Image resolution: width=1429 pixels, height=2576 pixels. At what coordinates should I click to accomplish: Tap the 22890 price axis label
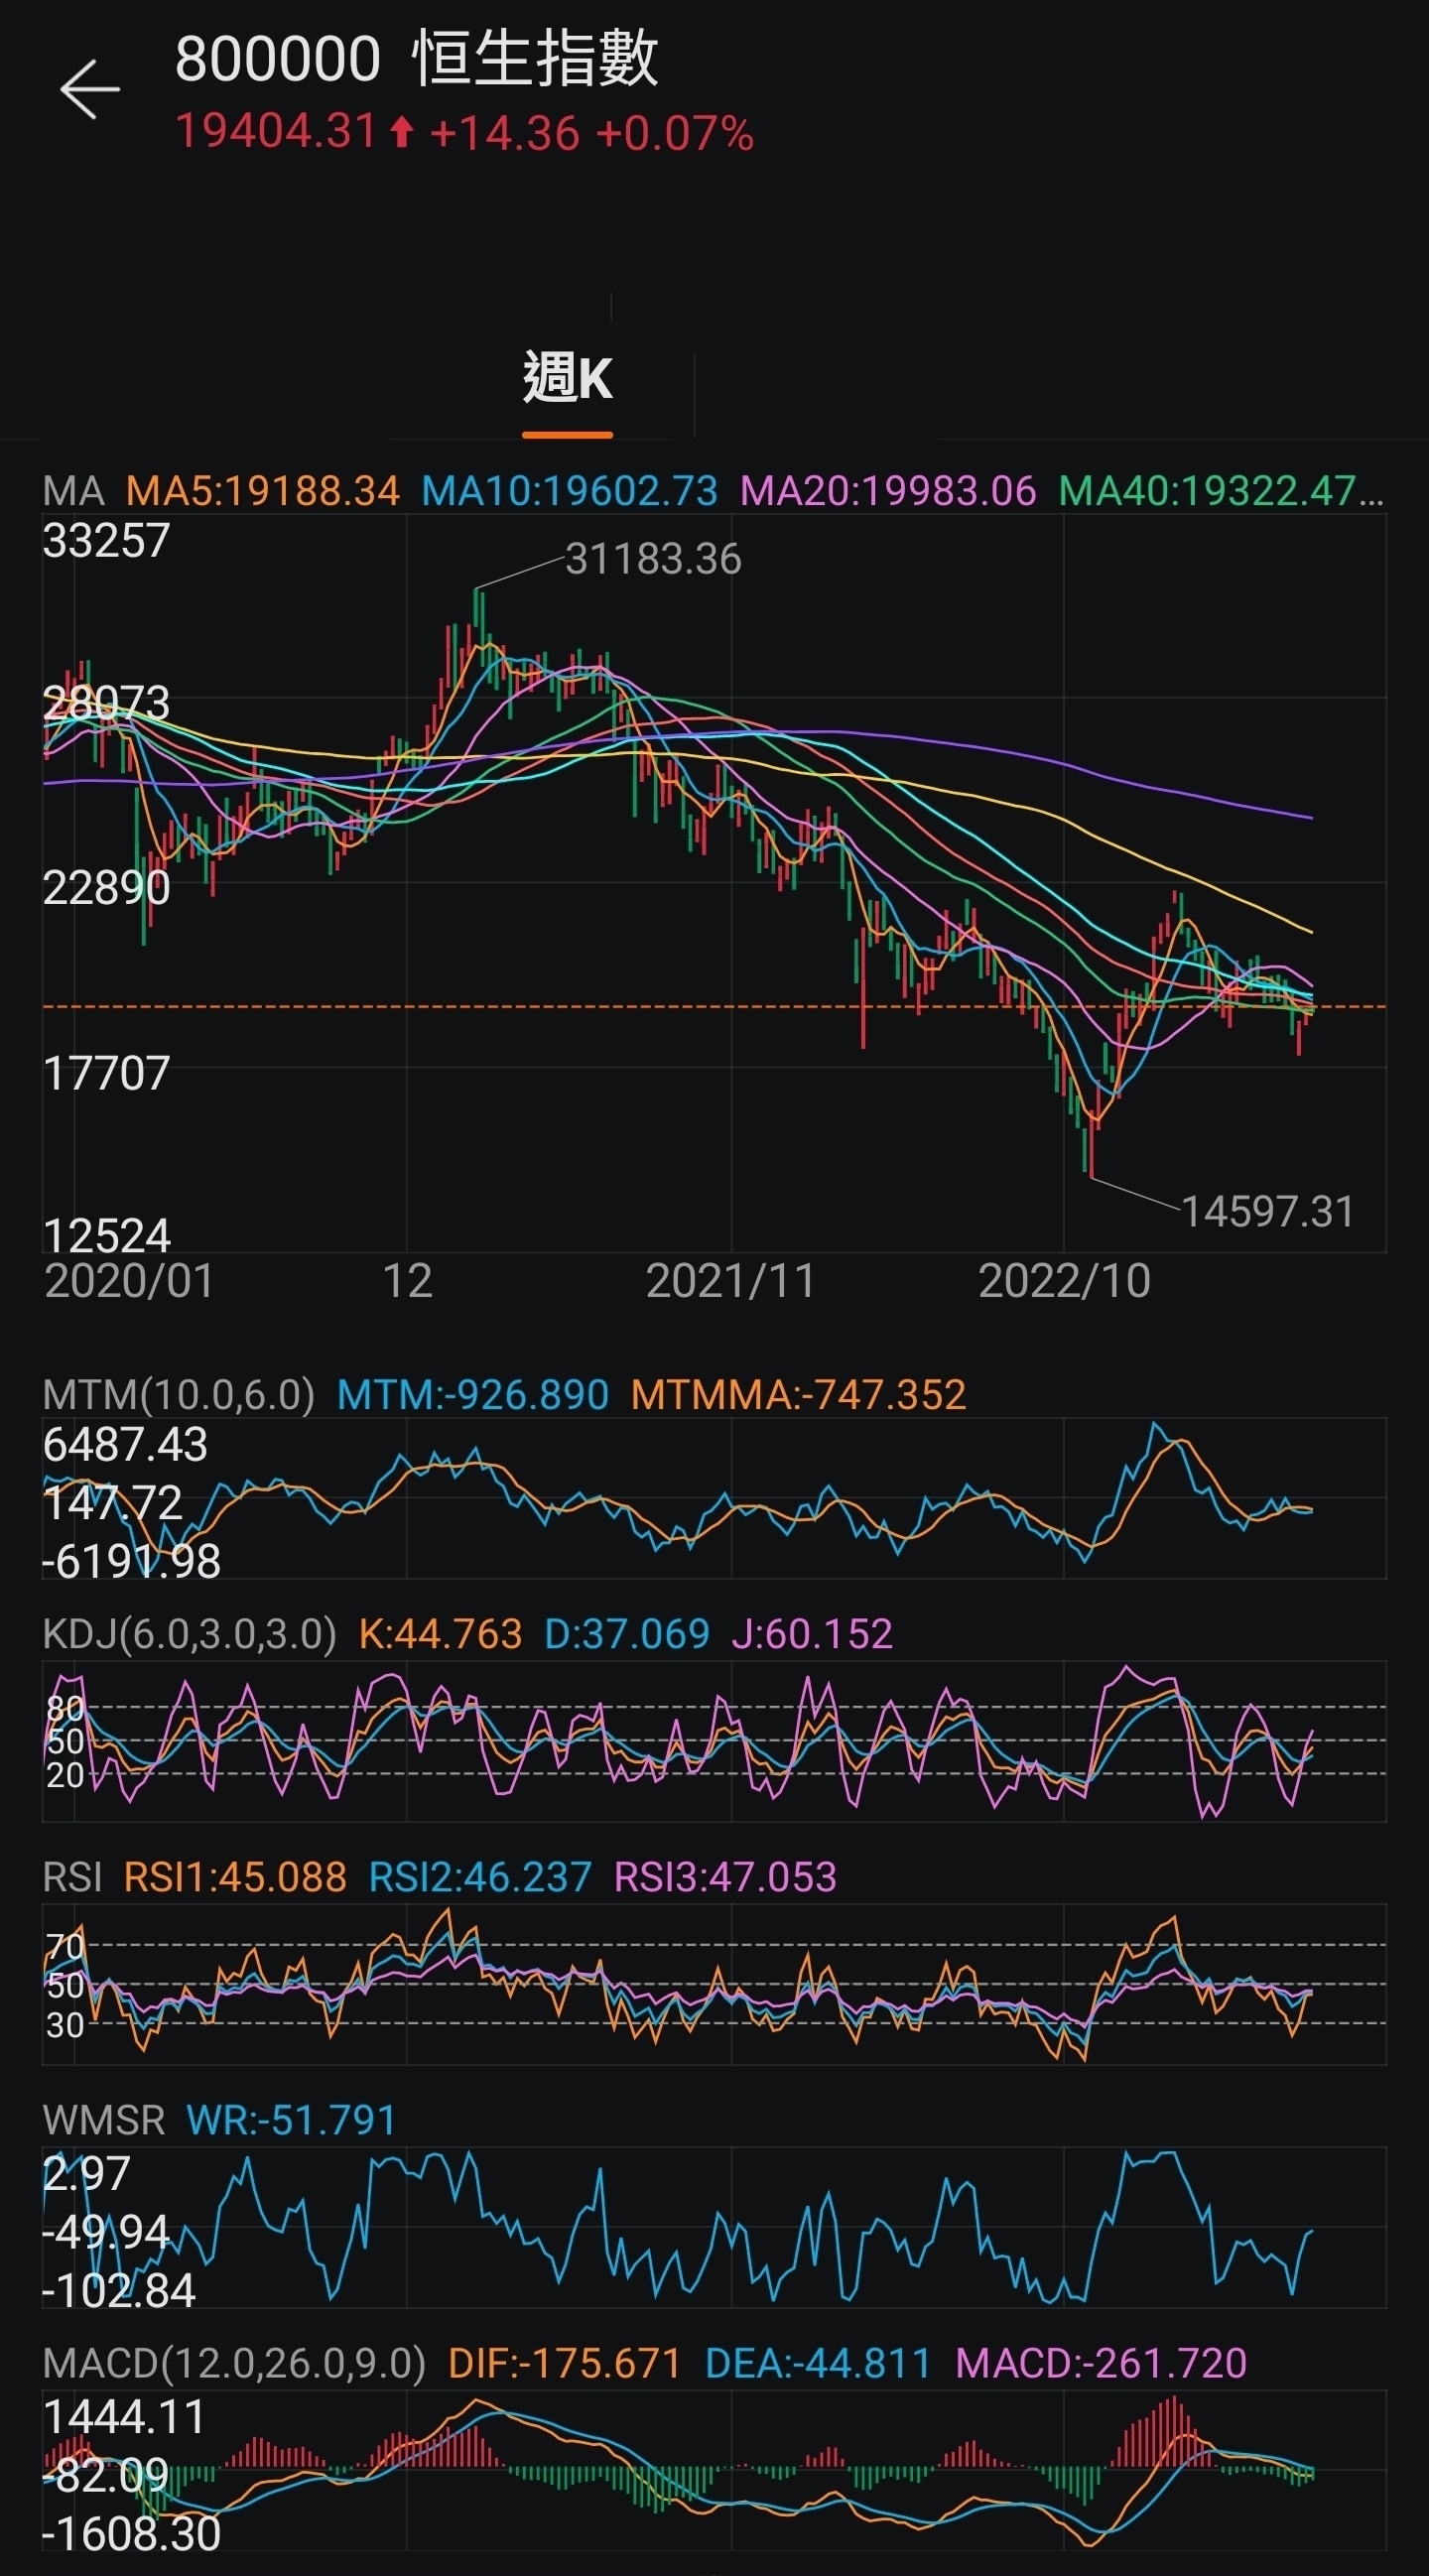tap(107, 888)
